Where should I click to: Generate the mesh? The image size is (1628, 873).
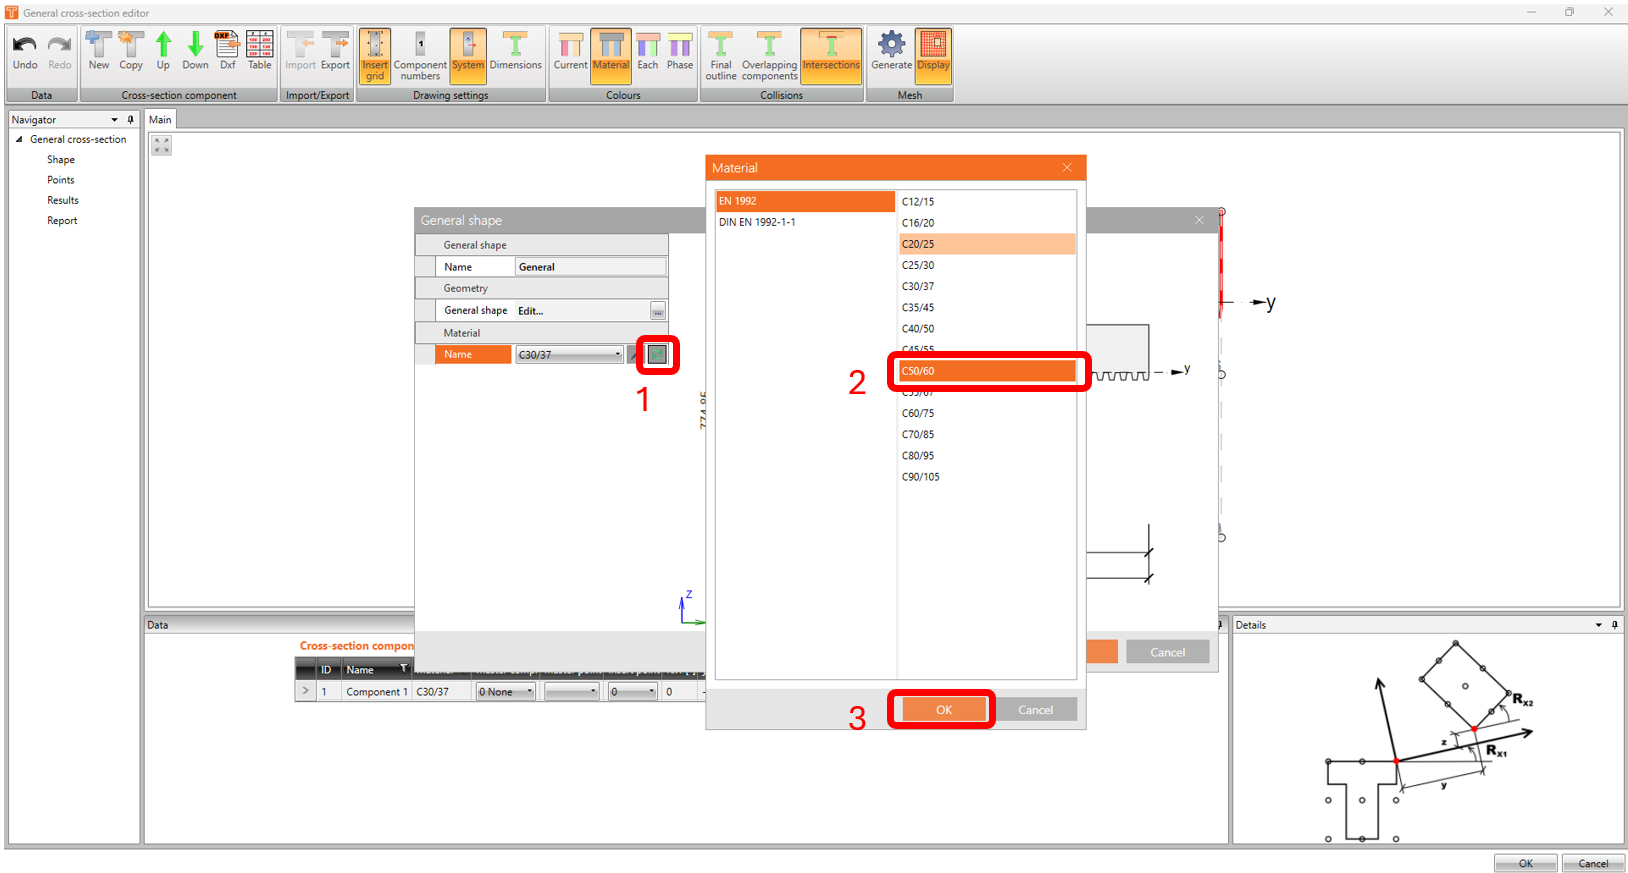click(x=891, y=52)
